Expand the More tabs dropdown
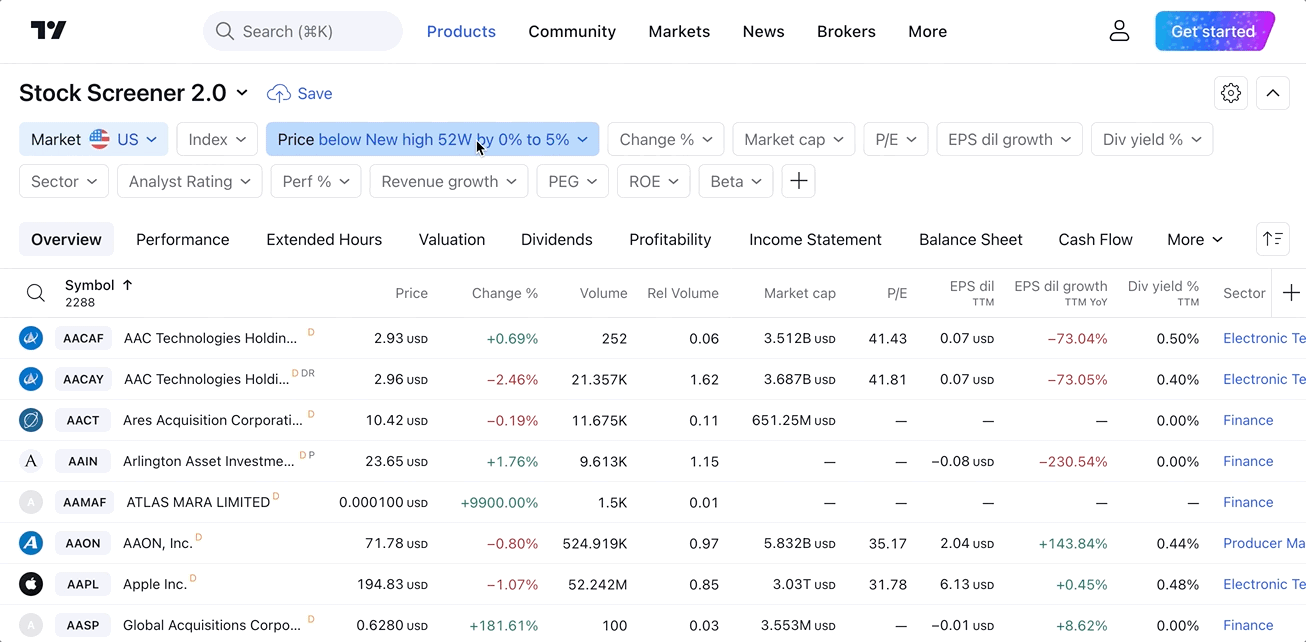 coord(1195,239)
